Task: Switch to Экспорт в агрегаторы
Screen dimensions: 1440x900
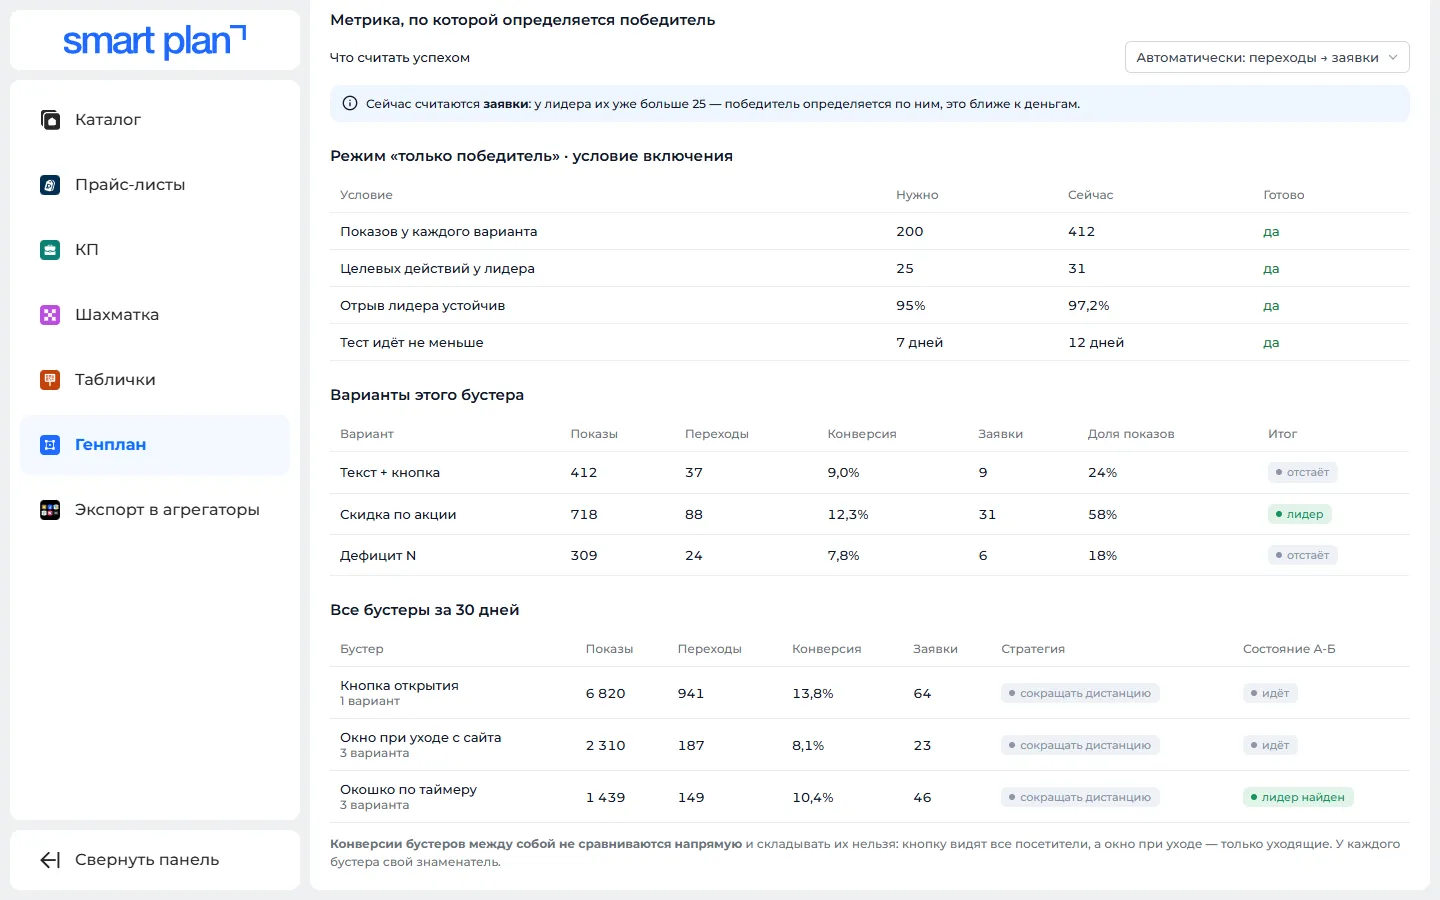Action: [155, 510]
